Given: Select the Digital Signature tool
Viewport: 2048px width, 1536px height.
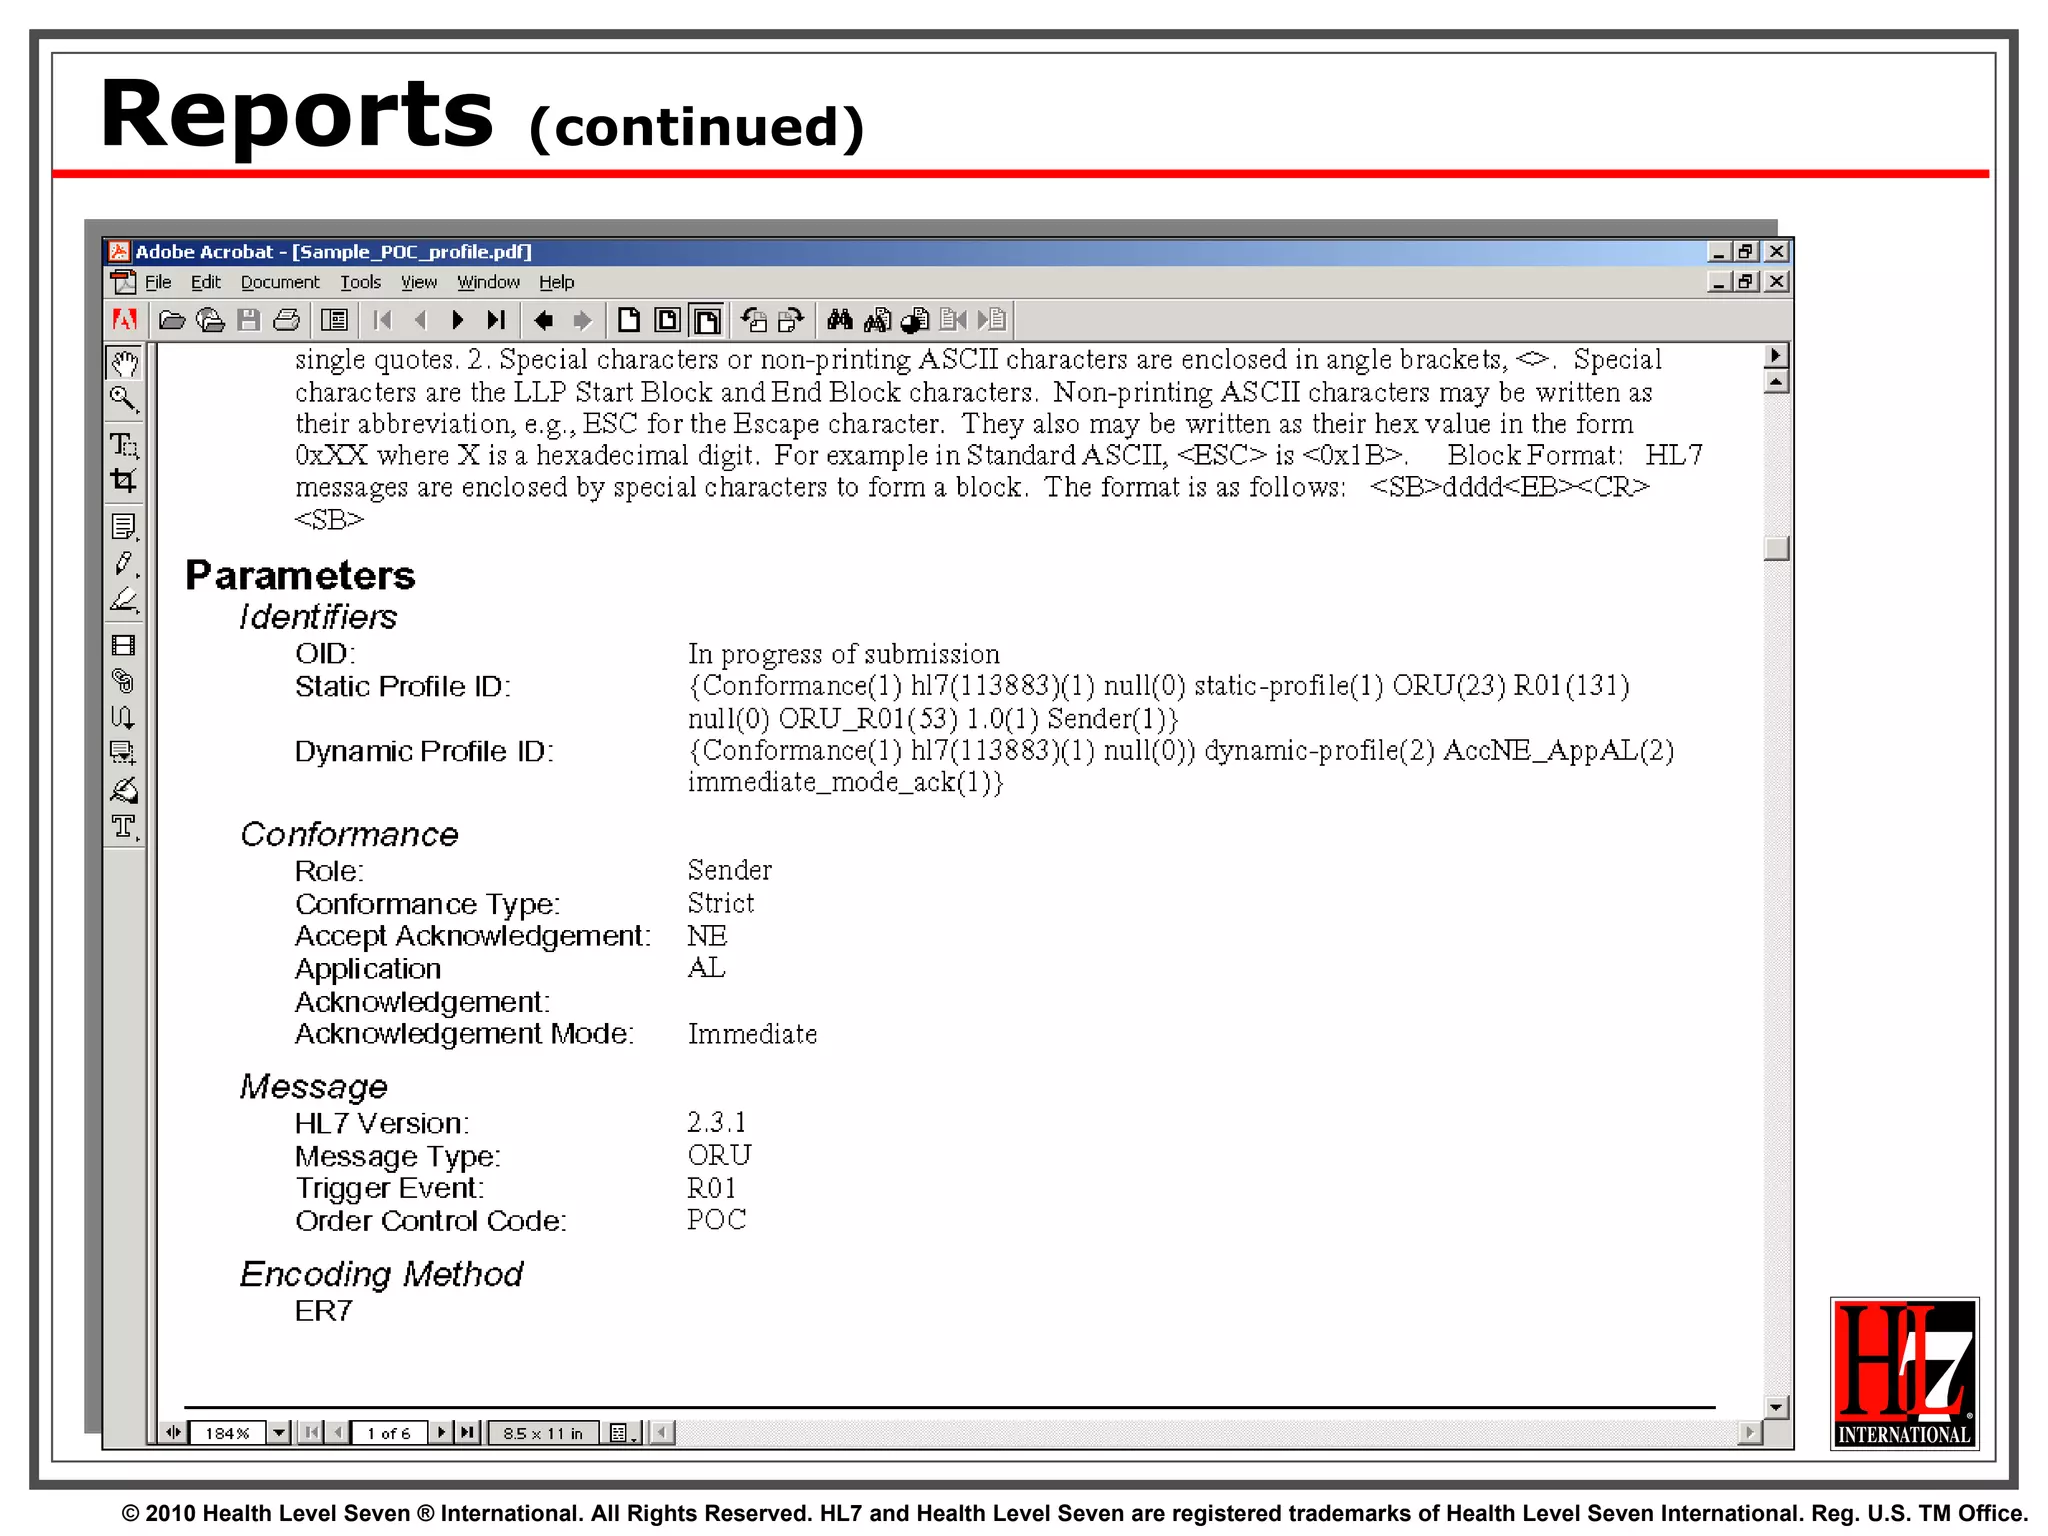Looking at the screenshot, I should click(124, 790).
